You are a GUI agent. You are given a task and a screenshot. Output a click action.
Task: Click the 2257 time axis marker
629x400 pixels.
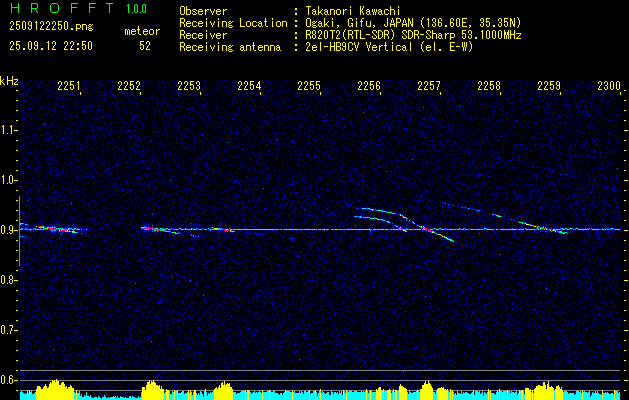coord(429,86)
